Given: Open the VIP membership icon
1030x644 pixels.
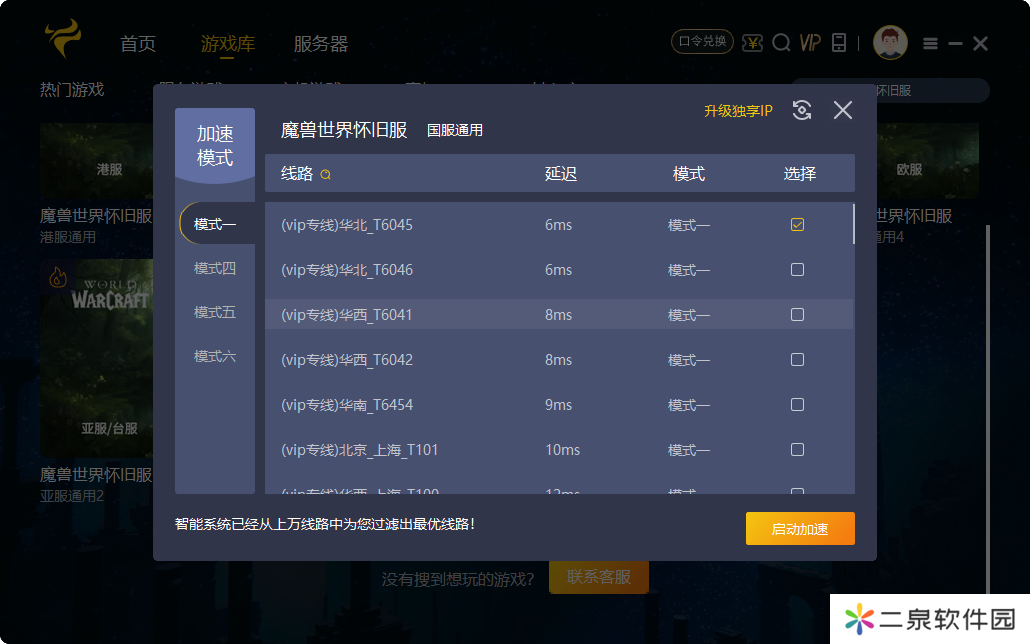Looking at the screenshot, I should pyautogui.click(x=810, y=43).
